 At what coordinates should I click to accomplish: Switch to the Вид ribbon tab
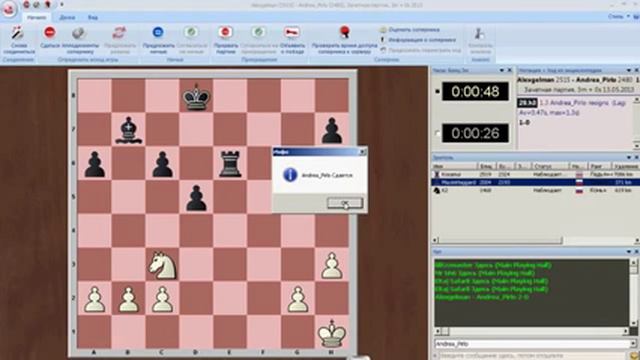93,18
